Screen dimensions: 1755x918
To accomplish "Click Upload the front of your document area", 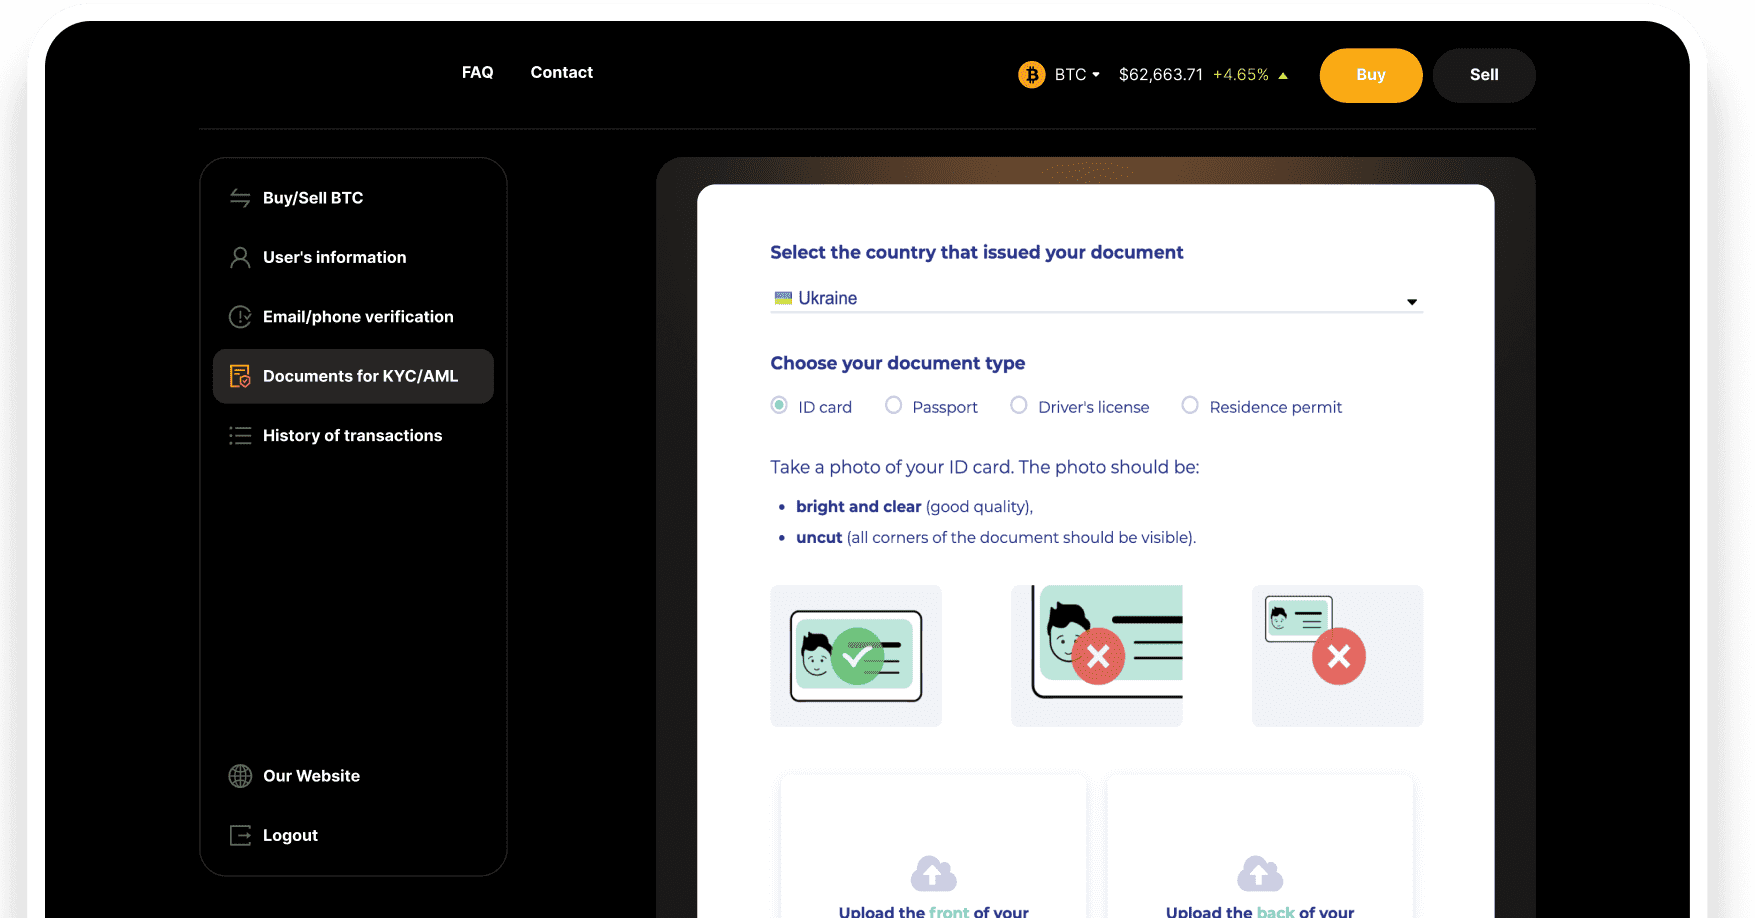I will tap(933, 846).
